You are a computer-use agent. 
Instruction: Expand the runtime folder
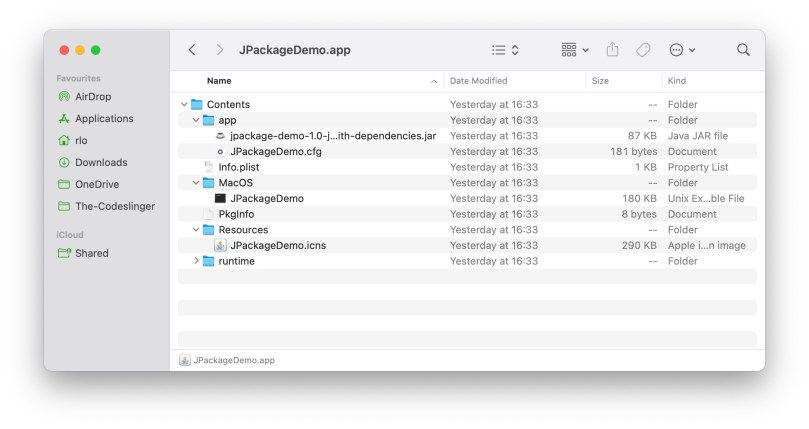point(196,261)
